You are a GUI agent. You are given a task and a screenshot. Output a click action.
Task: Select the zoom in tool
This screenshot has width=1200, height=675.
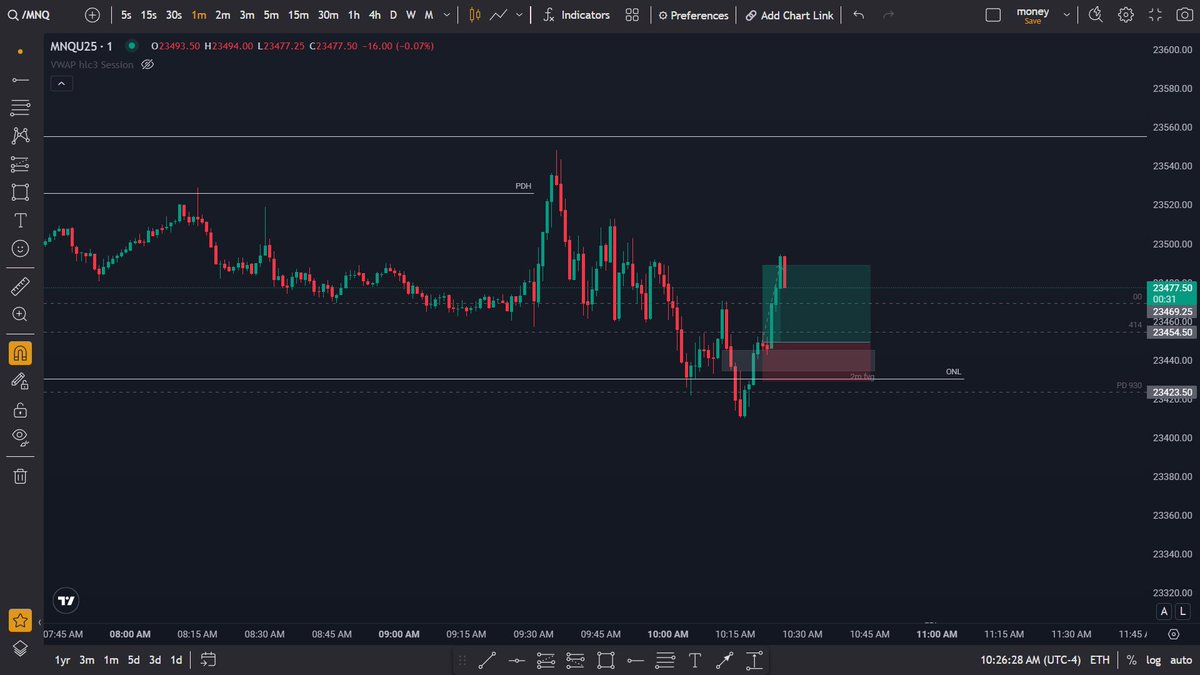click(x=20, y=315)
